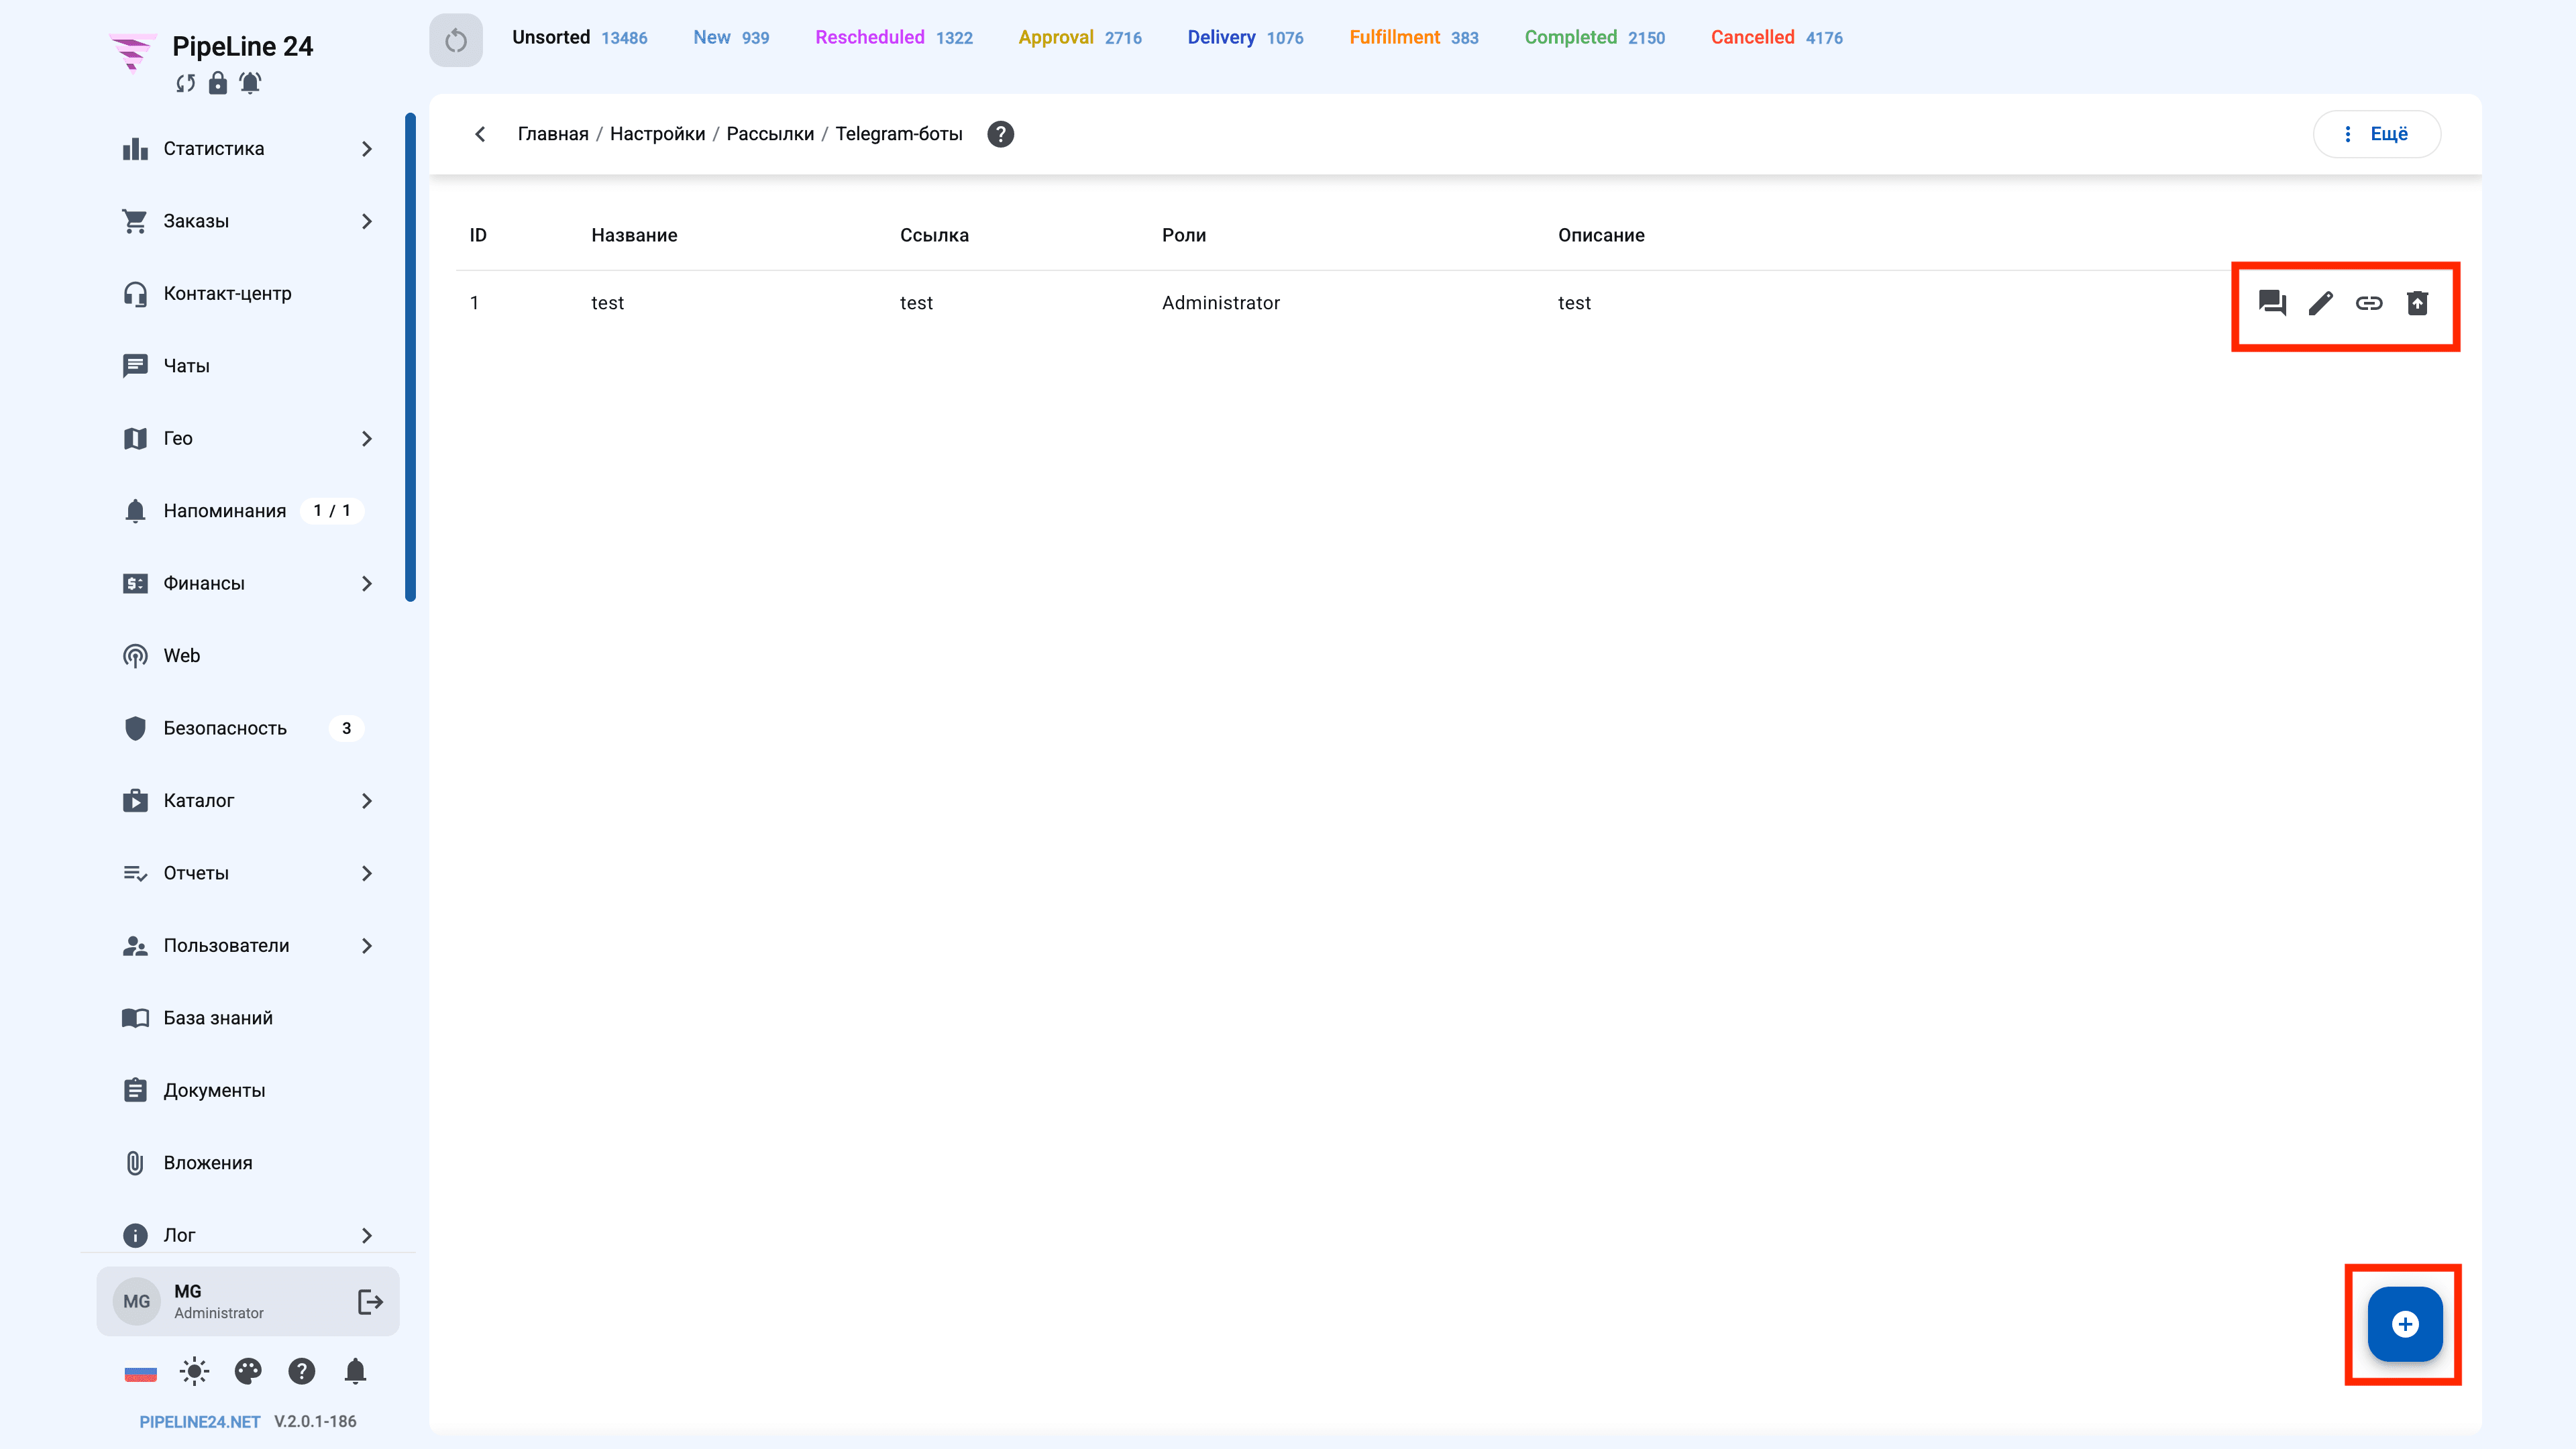Viewport: 2576px width, 1449px height.
Task: Open help from bottom sidebar icons
Action: click(x=301, y=1371)
